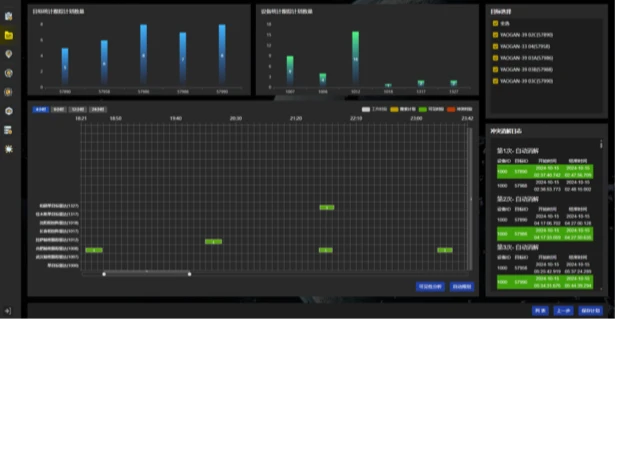Toggle the YAOGAN-39 03A checkbox
This screenshot has width=620, height=450.
point(495,58)
